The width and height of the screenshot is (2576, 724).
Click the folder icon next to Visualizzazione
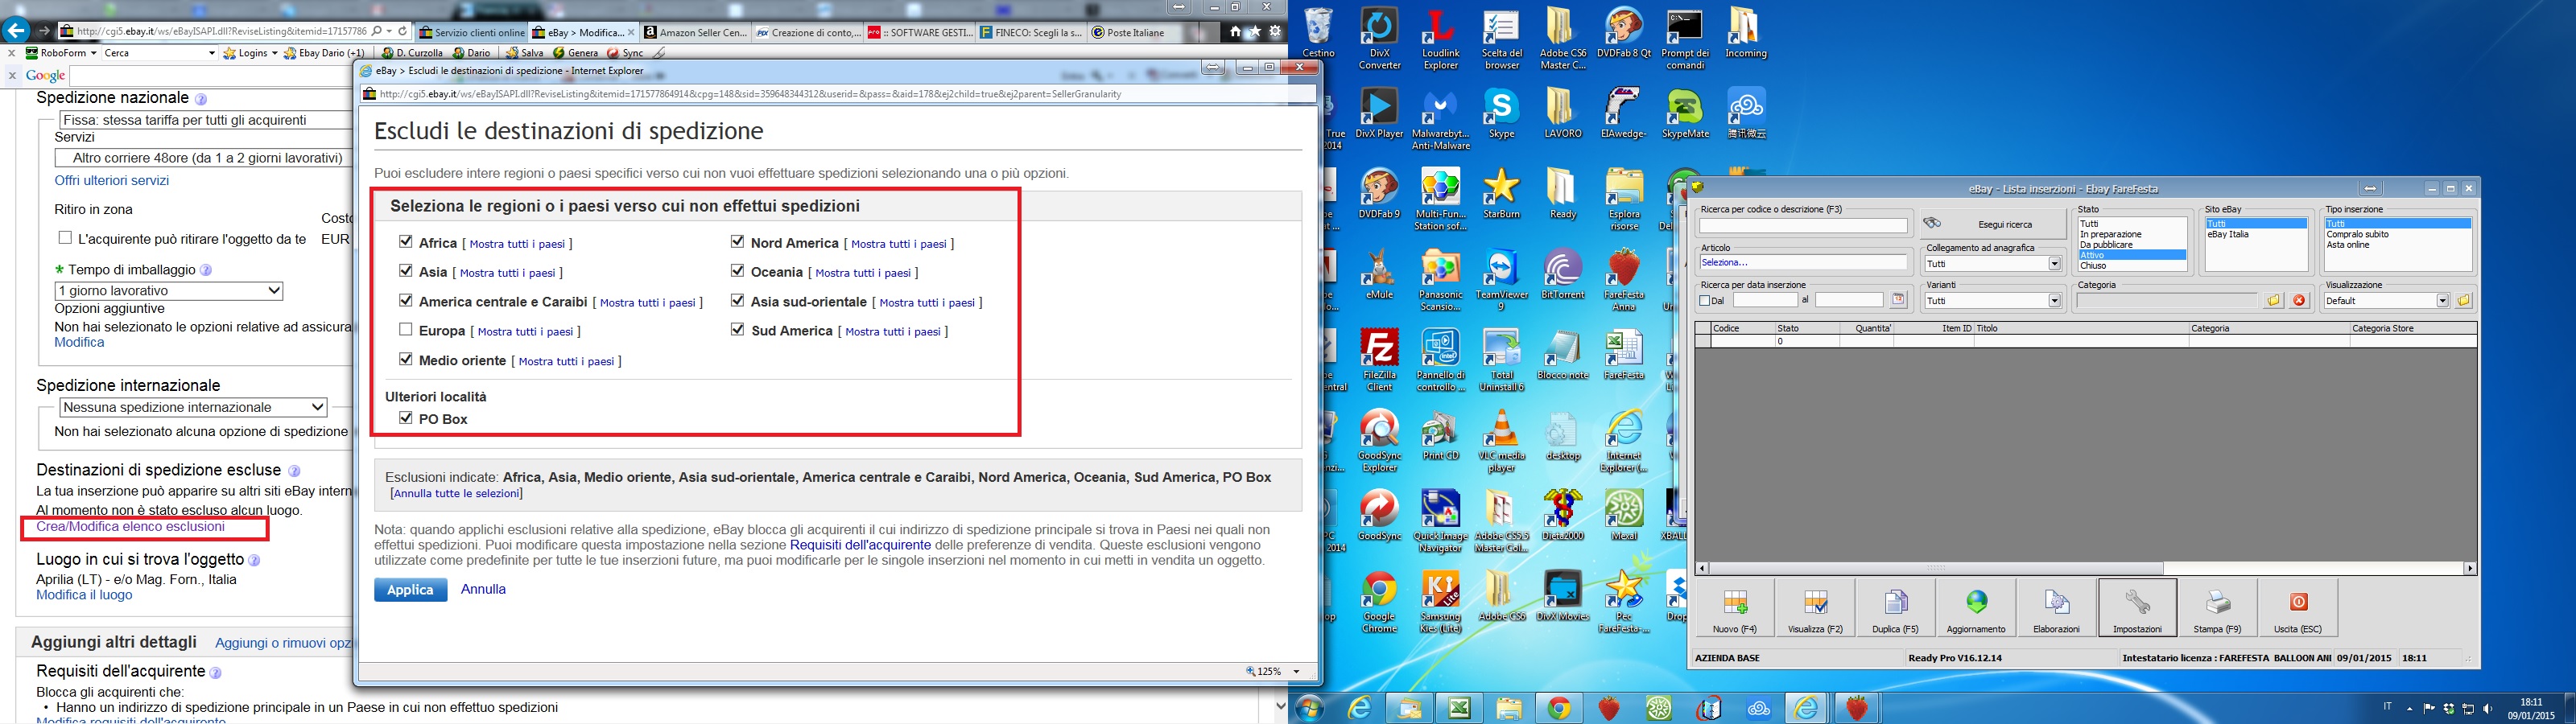coord(2463,300)
